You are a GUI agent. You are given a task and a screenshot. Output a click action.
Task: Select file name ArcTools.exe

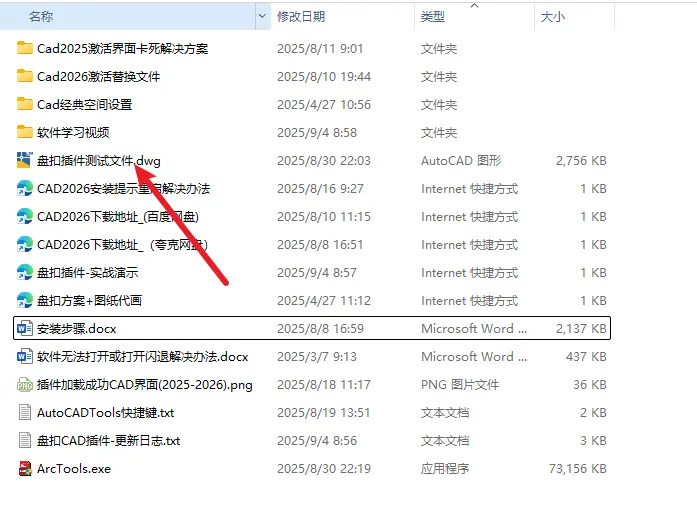click(x=74, y=469)
